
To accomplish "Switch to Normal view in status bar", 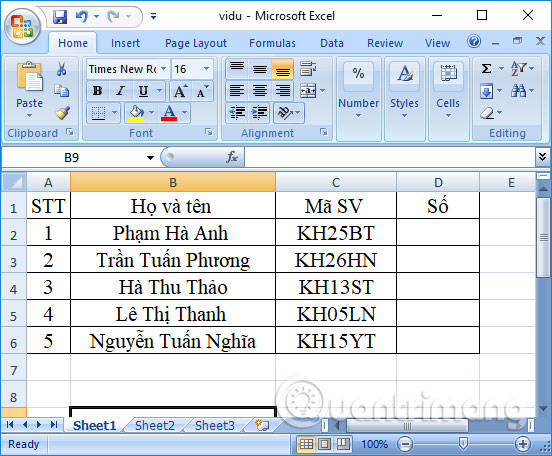I will (x=306, y=444).
